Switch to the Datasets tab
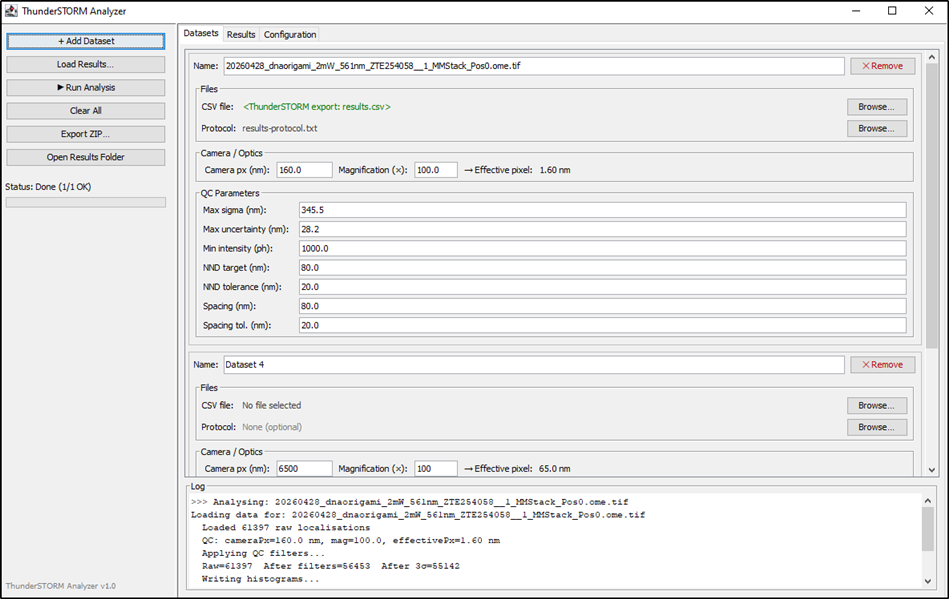This screenshot has width=949, height=599. [201, 33]
